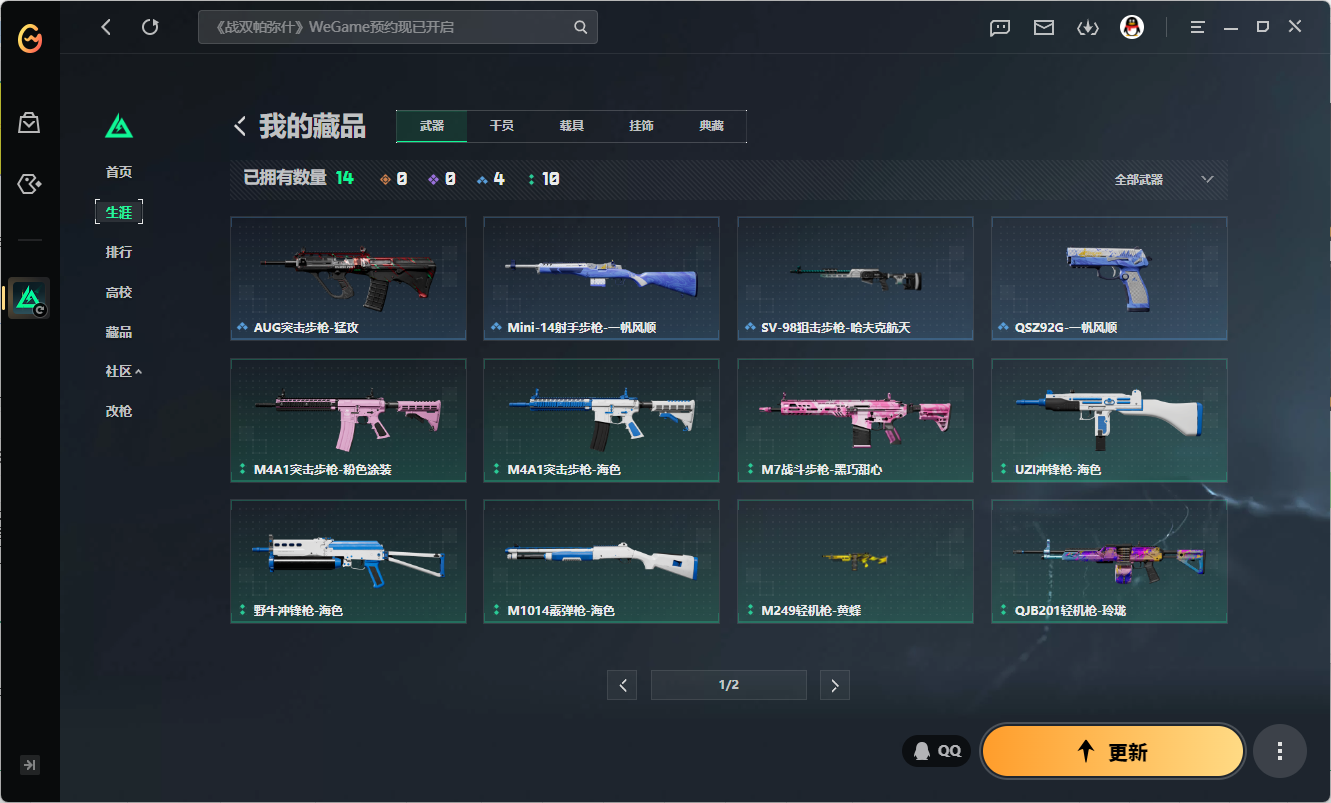Open the M249轻机枪-黄蜂 card
1331x803 pixels.
(x=855, y=562)
